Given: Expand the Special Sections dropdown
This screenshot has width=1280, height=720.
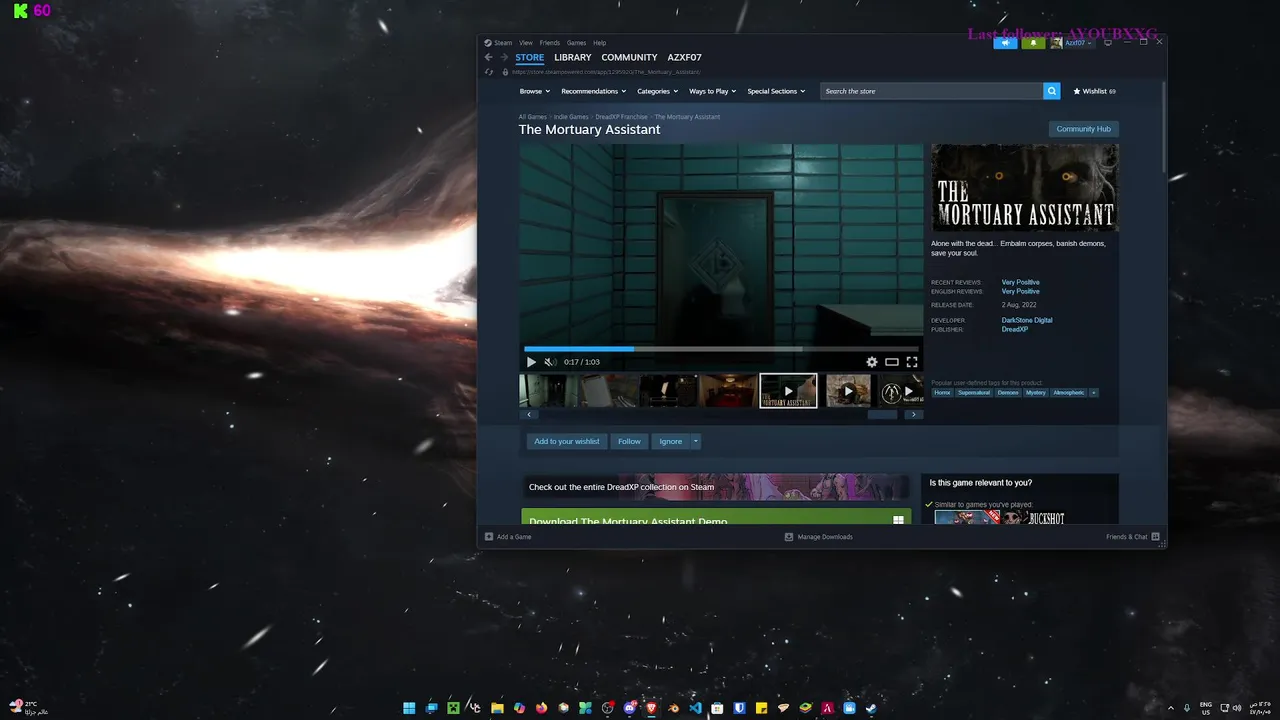Looking at the screenshot, I should 776,91.
